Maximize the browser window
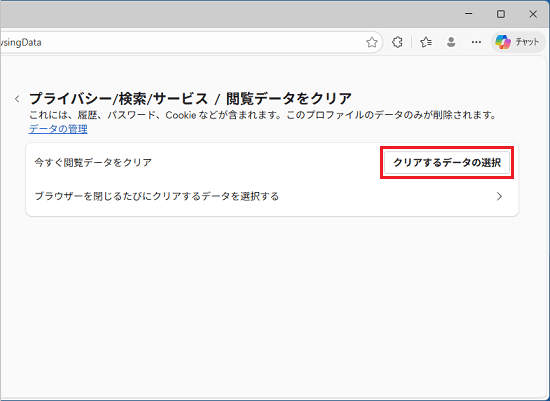Image resolution: width=550 pixels, height=401 pixels. pyautogui.click(x=501, y=14)
